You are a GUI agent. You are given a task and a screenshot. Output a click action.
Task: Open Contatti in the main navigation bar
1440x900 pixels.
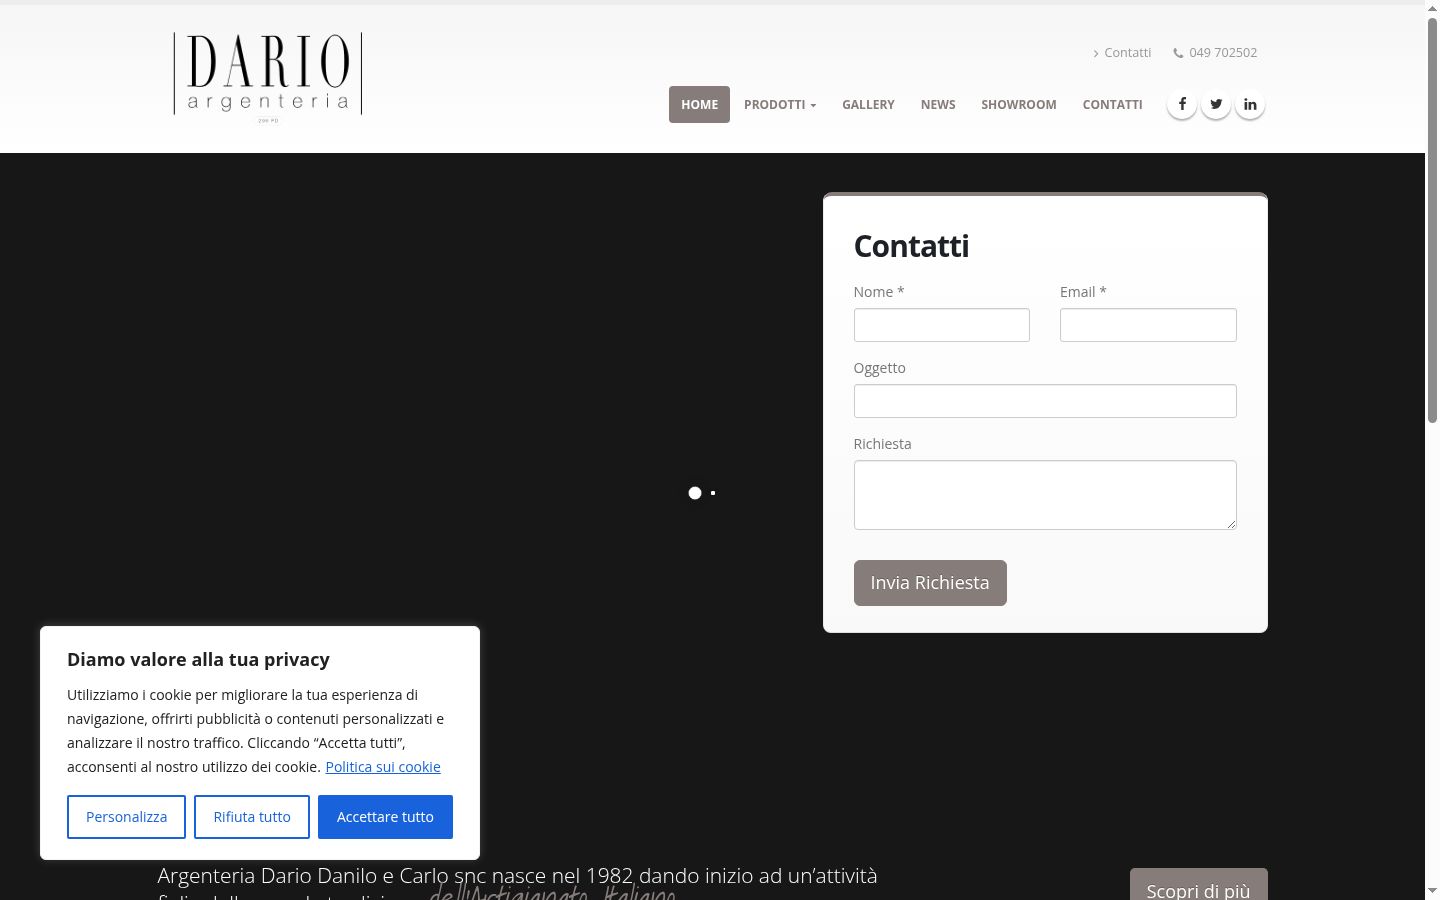[x=1112, y=104]
